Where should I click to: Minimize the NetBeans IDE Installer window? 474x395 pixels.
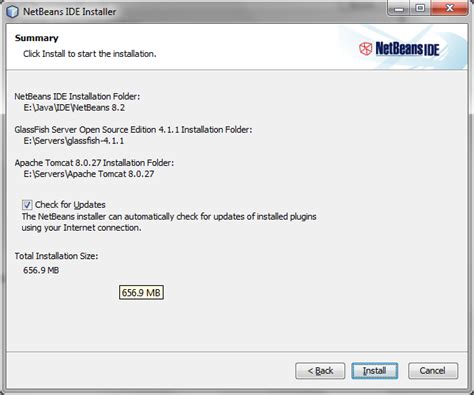(x=398, y=9)
